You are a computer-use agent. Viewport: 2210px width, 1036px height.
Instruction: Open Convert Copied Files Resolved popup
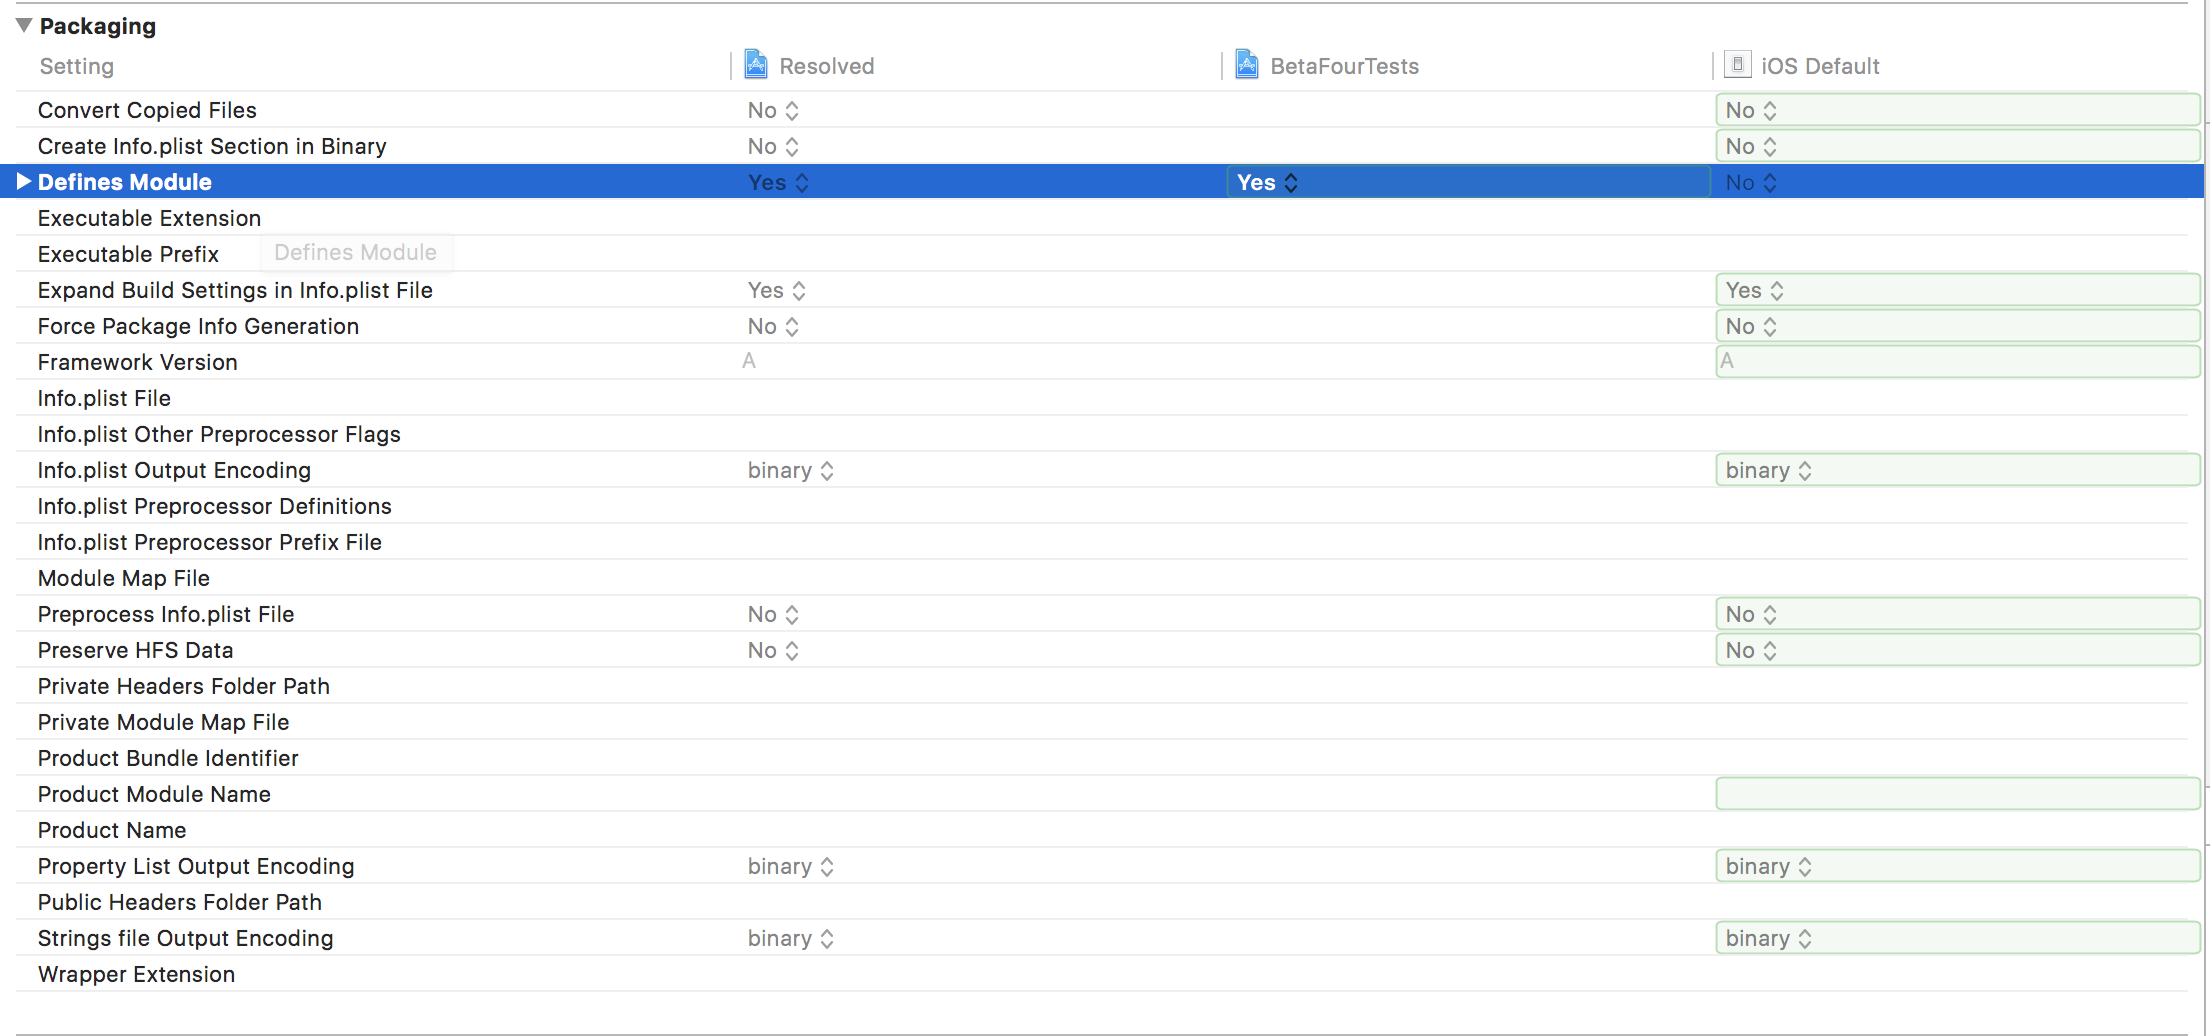point(773,110)
